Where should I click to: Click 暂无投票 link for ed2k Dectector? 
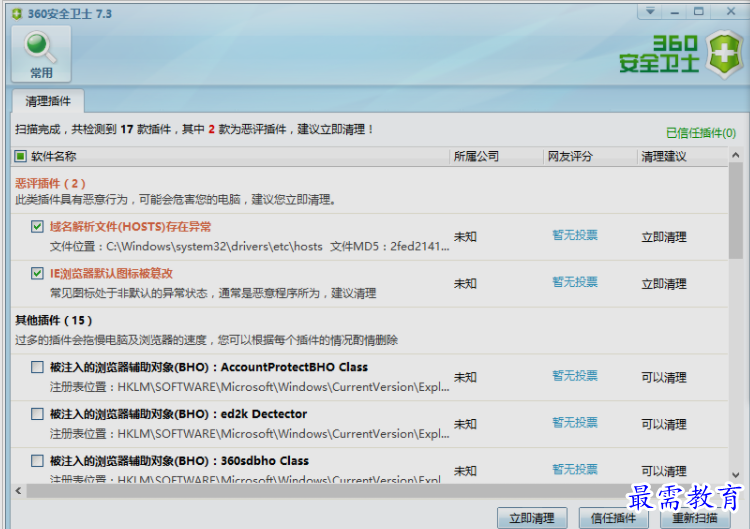tap(575, 423)
